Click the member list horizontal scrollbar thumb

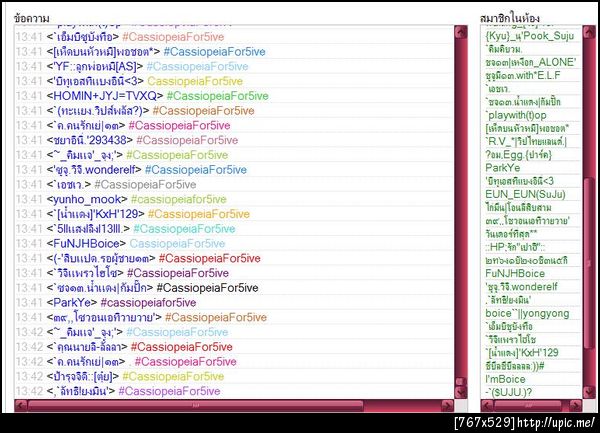pos(528,405)
